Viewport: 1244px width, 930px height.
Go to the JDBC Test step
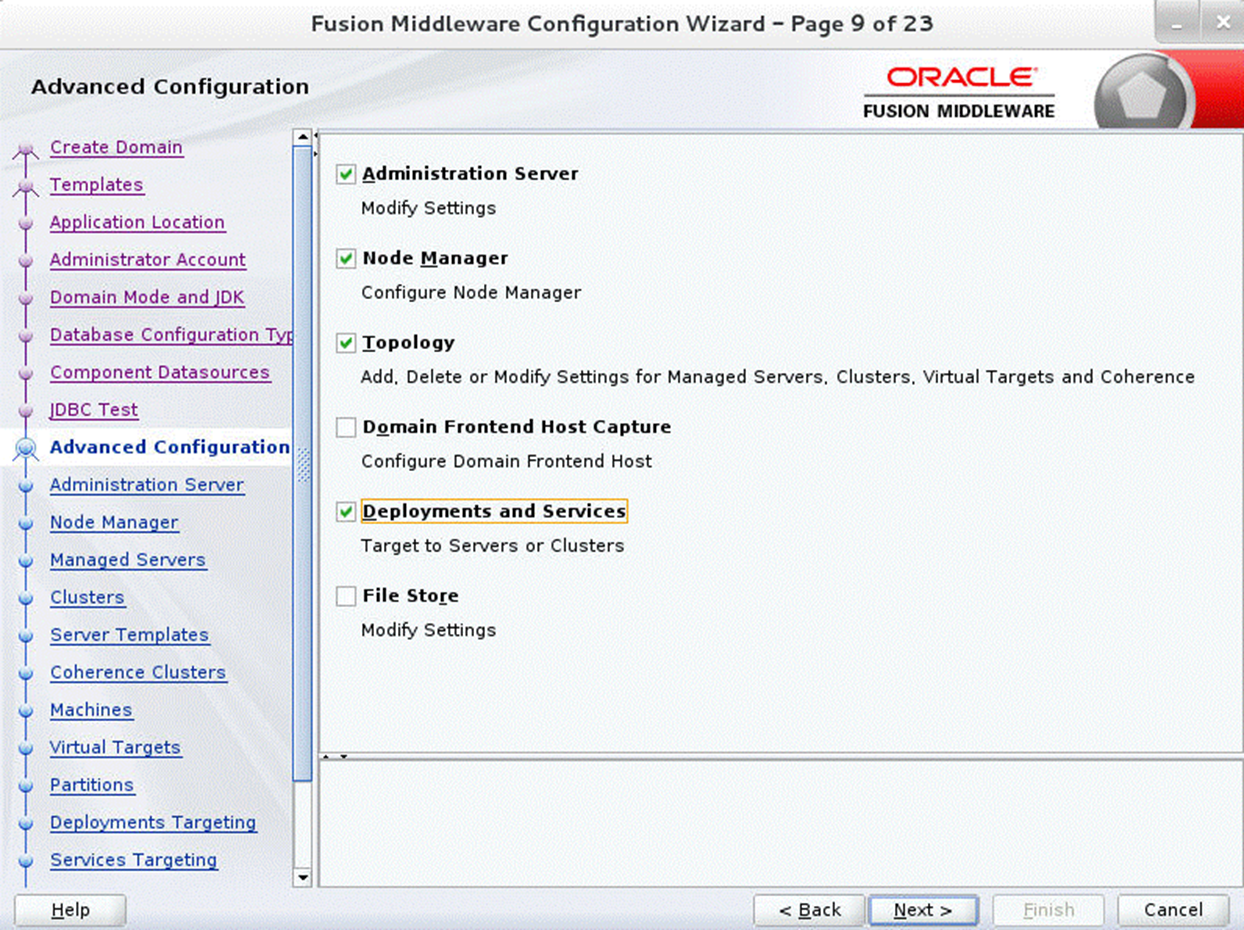(x=93, y=410)
